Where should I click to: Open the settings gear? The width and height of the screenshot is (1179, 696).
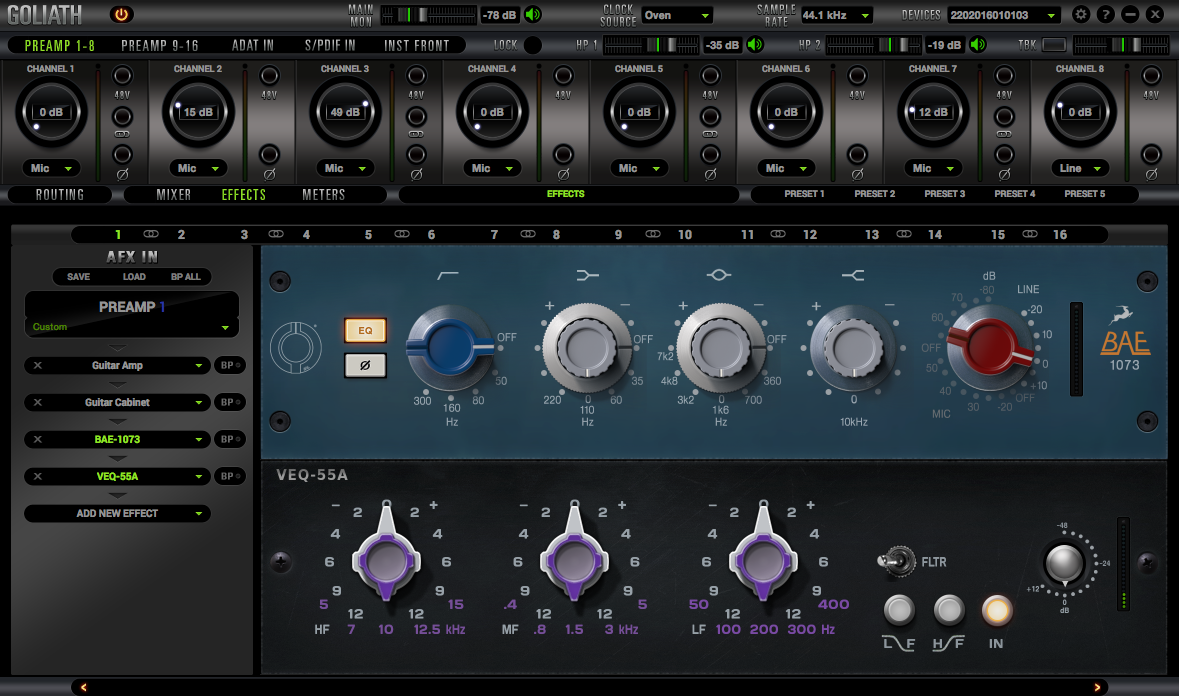pyautogui.click(x=1080, y=14)
